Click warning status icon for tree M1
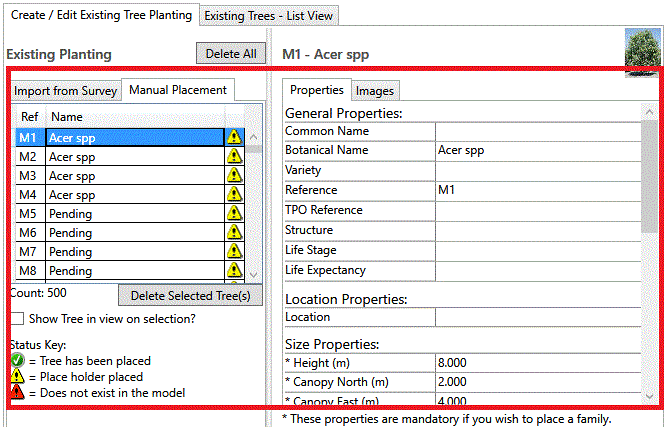The height and width of the screenshot is (427, 669). [x=234, y=138]
